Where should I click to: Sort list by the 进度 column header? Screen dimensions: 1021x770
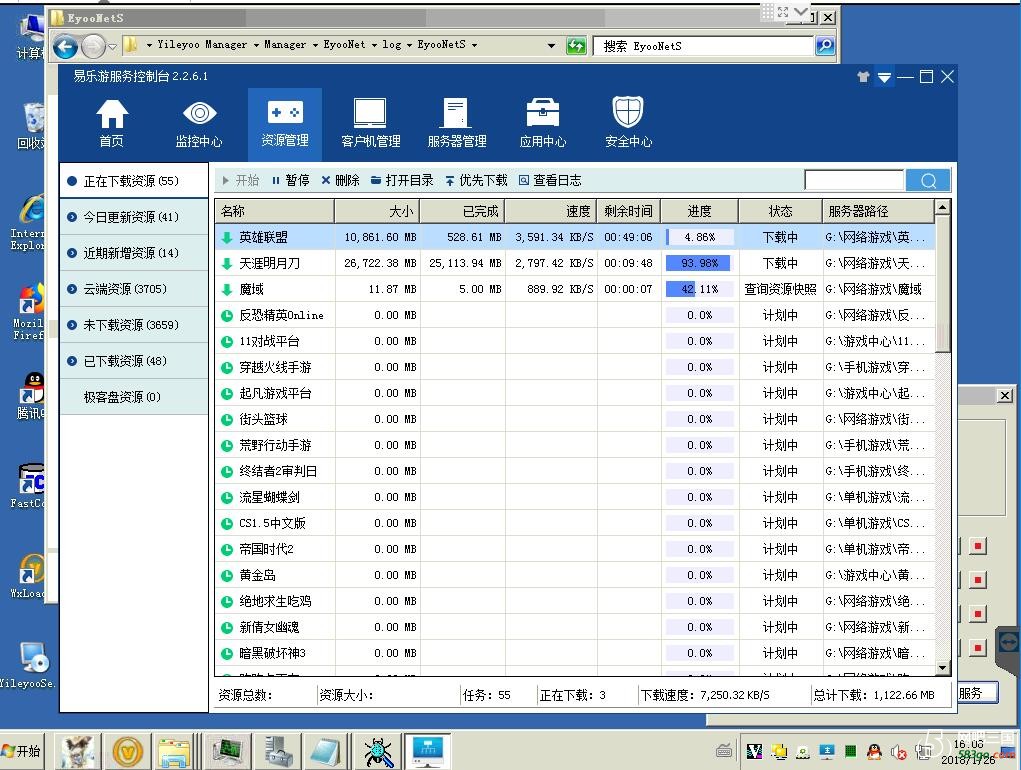[699, 211]
